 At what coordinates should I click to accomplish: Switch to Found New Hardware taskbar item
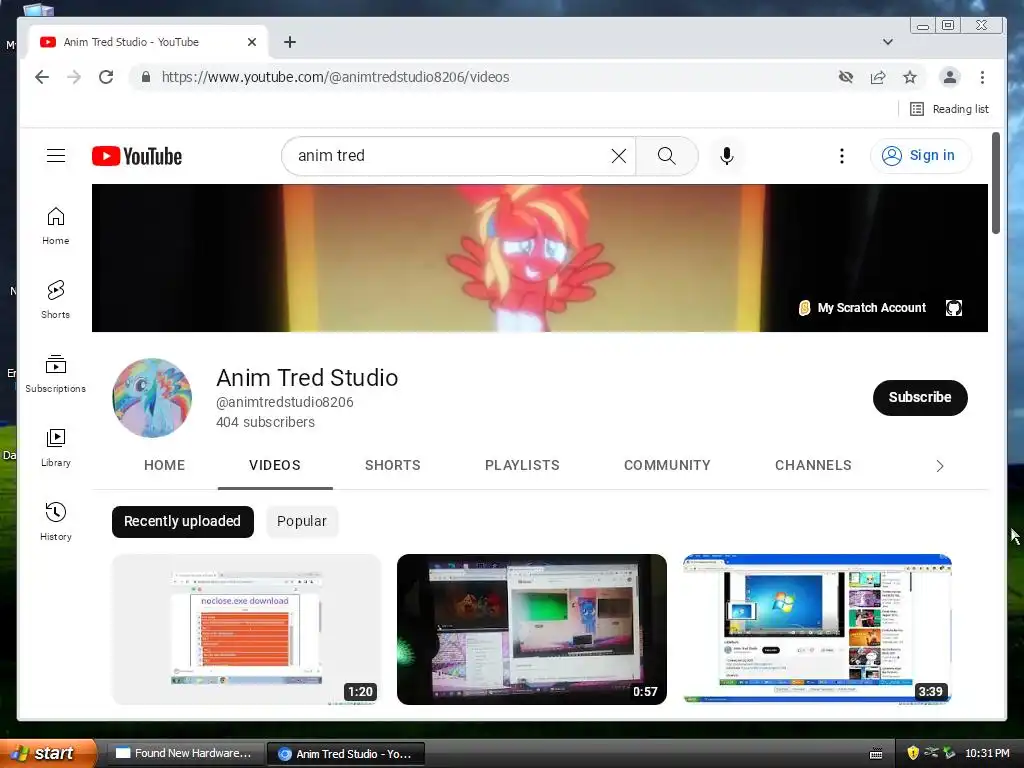(185, 753)
